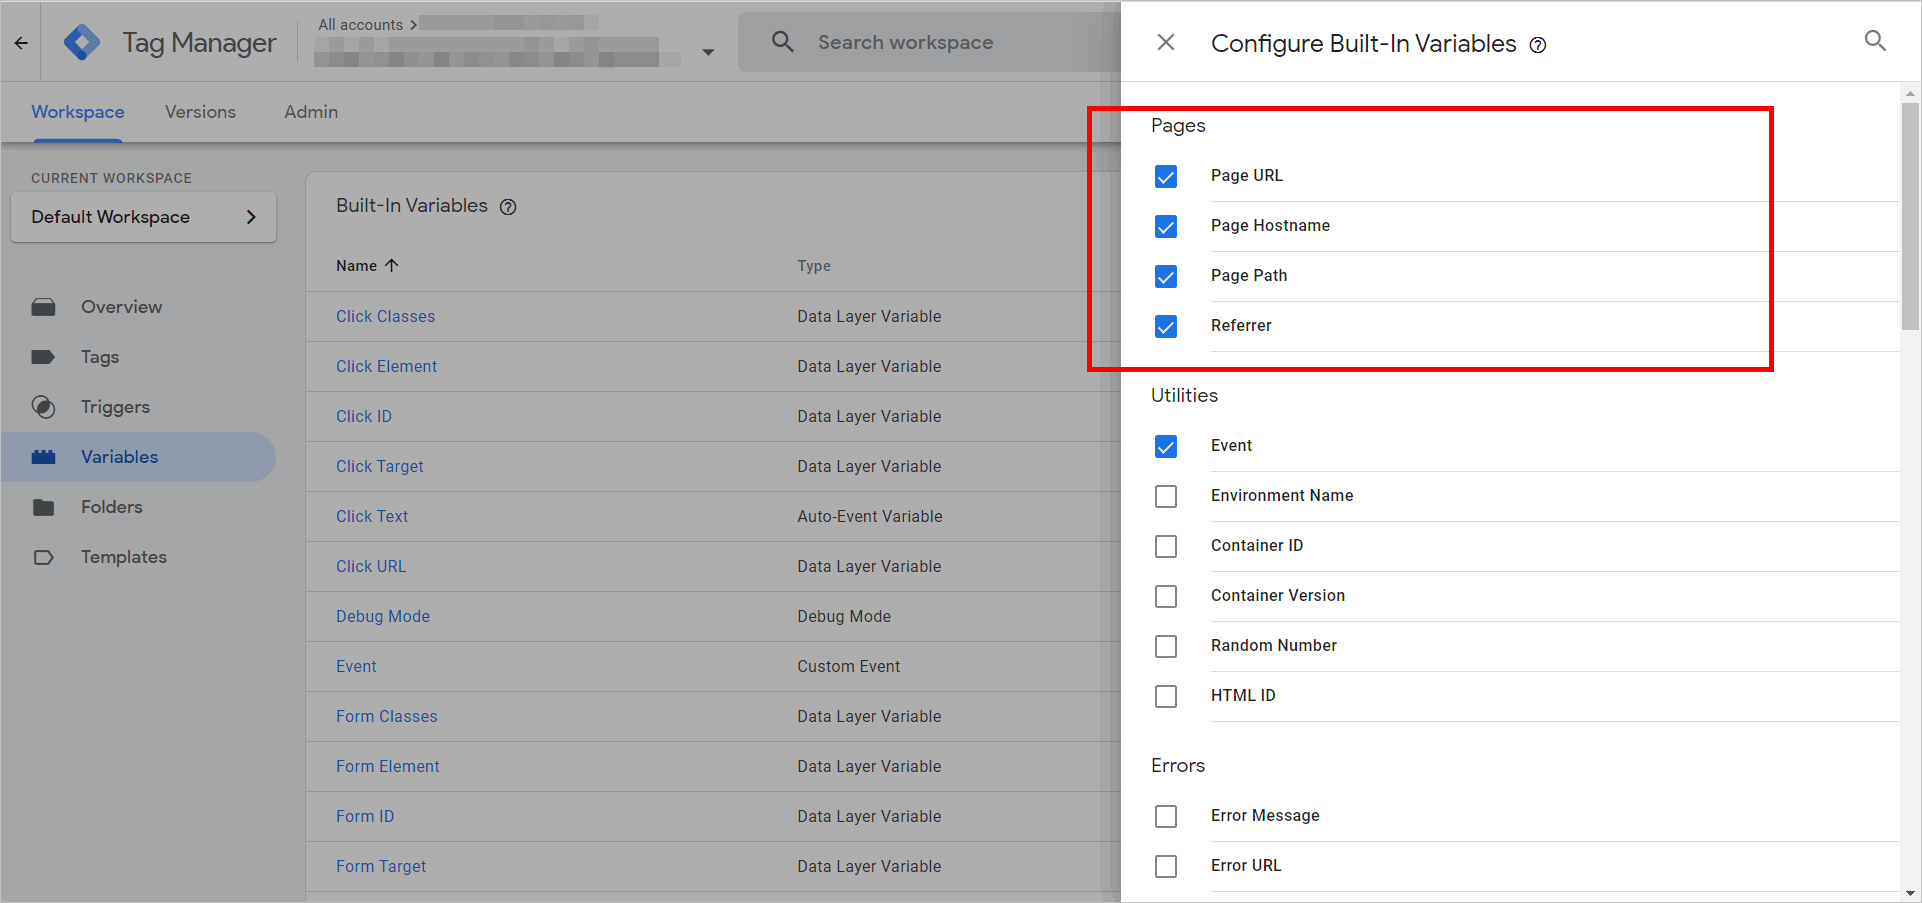
Task: Open the Click Classes variable
Action: coord(385,316)
